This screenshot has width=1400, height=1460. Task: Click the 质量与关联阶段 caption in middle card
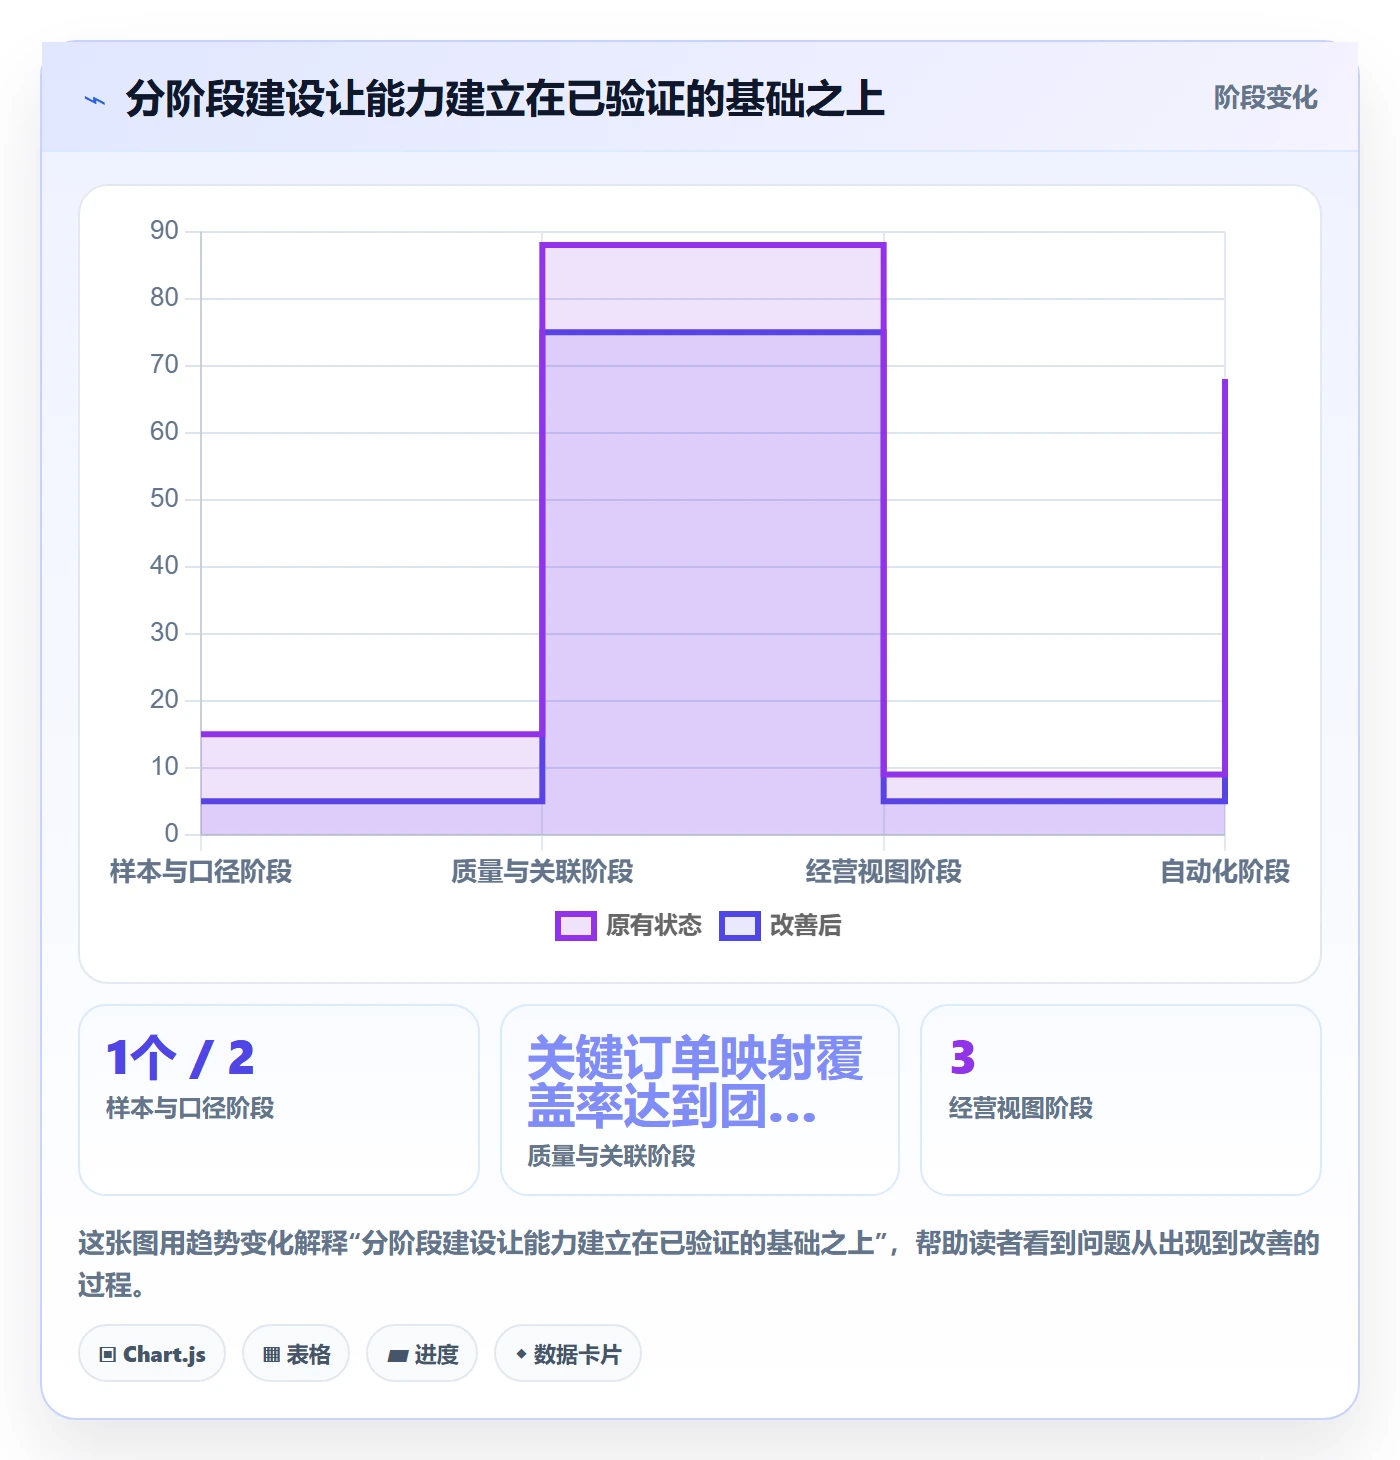[611, 1157]
